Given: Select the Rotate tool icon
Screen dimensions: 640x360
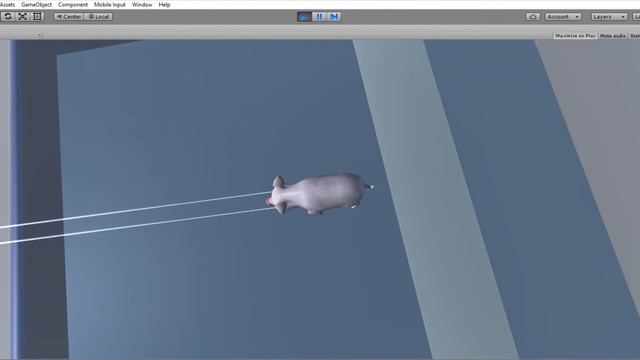Looking at the screenshot, I should 8,17.
